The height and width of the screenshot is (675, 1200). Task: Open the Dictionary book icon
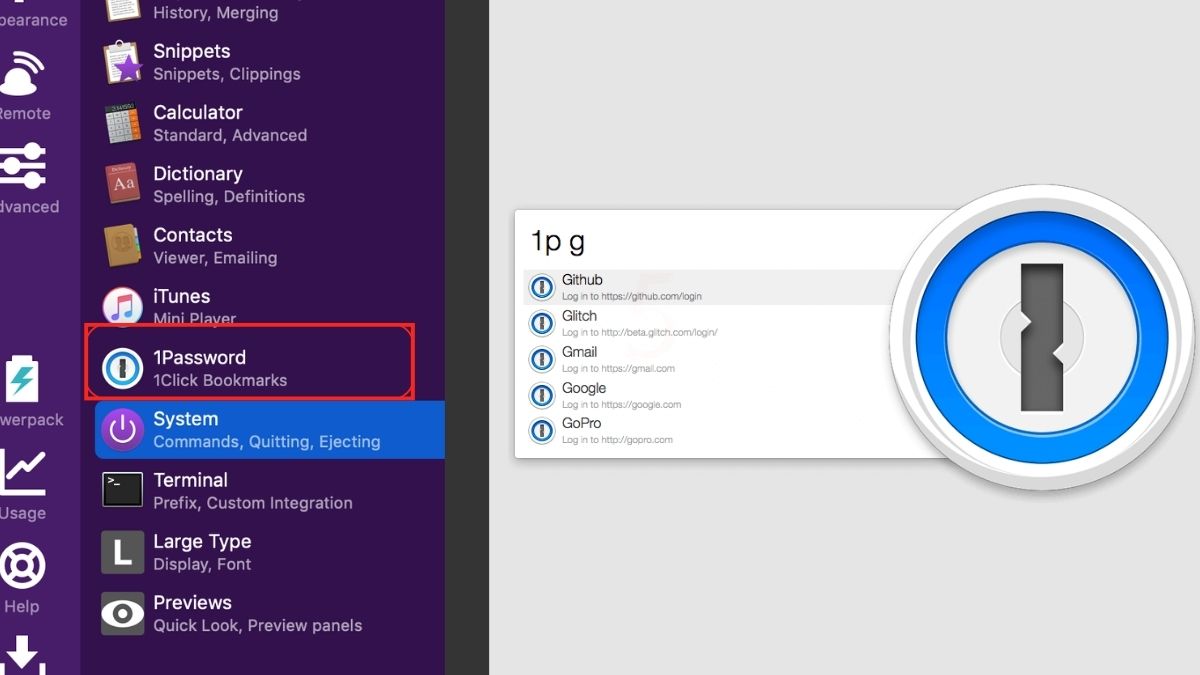[x=123, y=184]
